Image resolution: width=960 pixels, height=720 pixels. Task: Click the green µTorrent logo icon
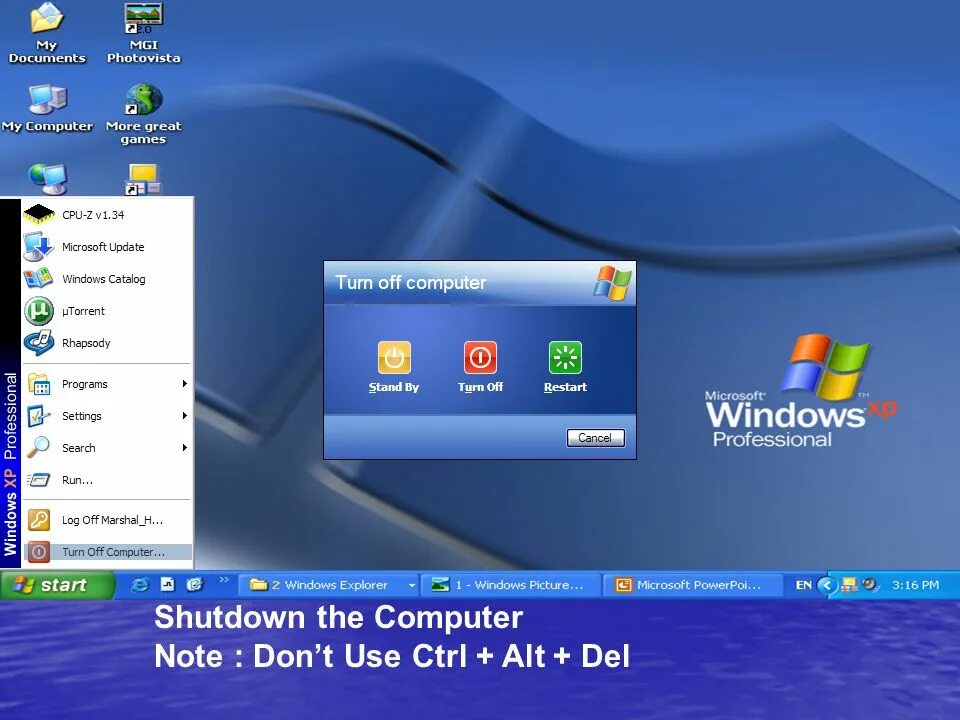39,311
